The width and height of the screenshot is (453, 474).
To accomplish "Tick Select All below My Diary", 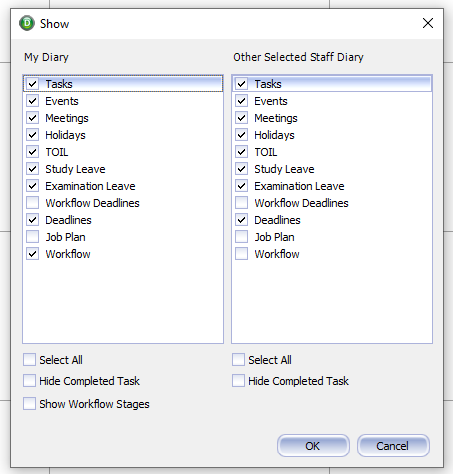I will point(29,360).
